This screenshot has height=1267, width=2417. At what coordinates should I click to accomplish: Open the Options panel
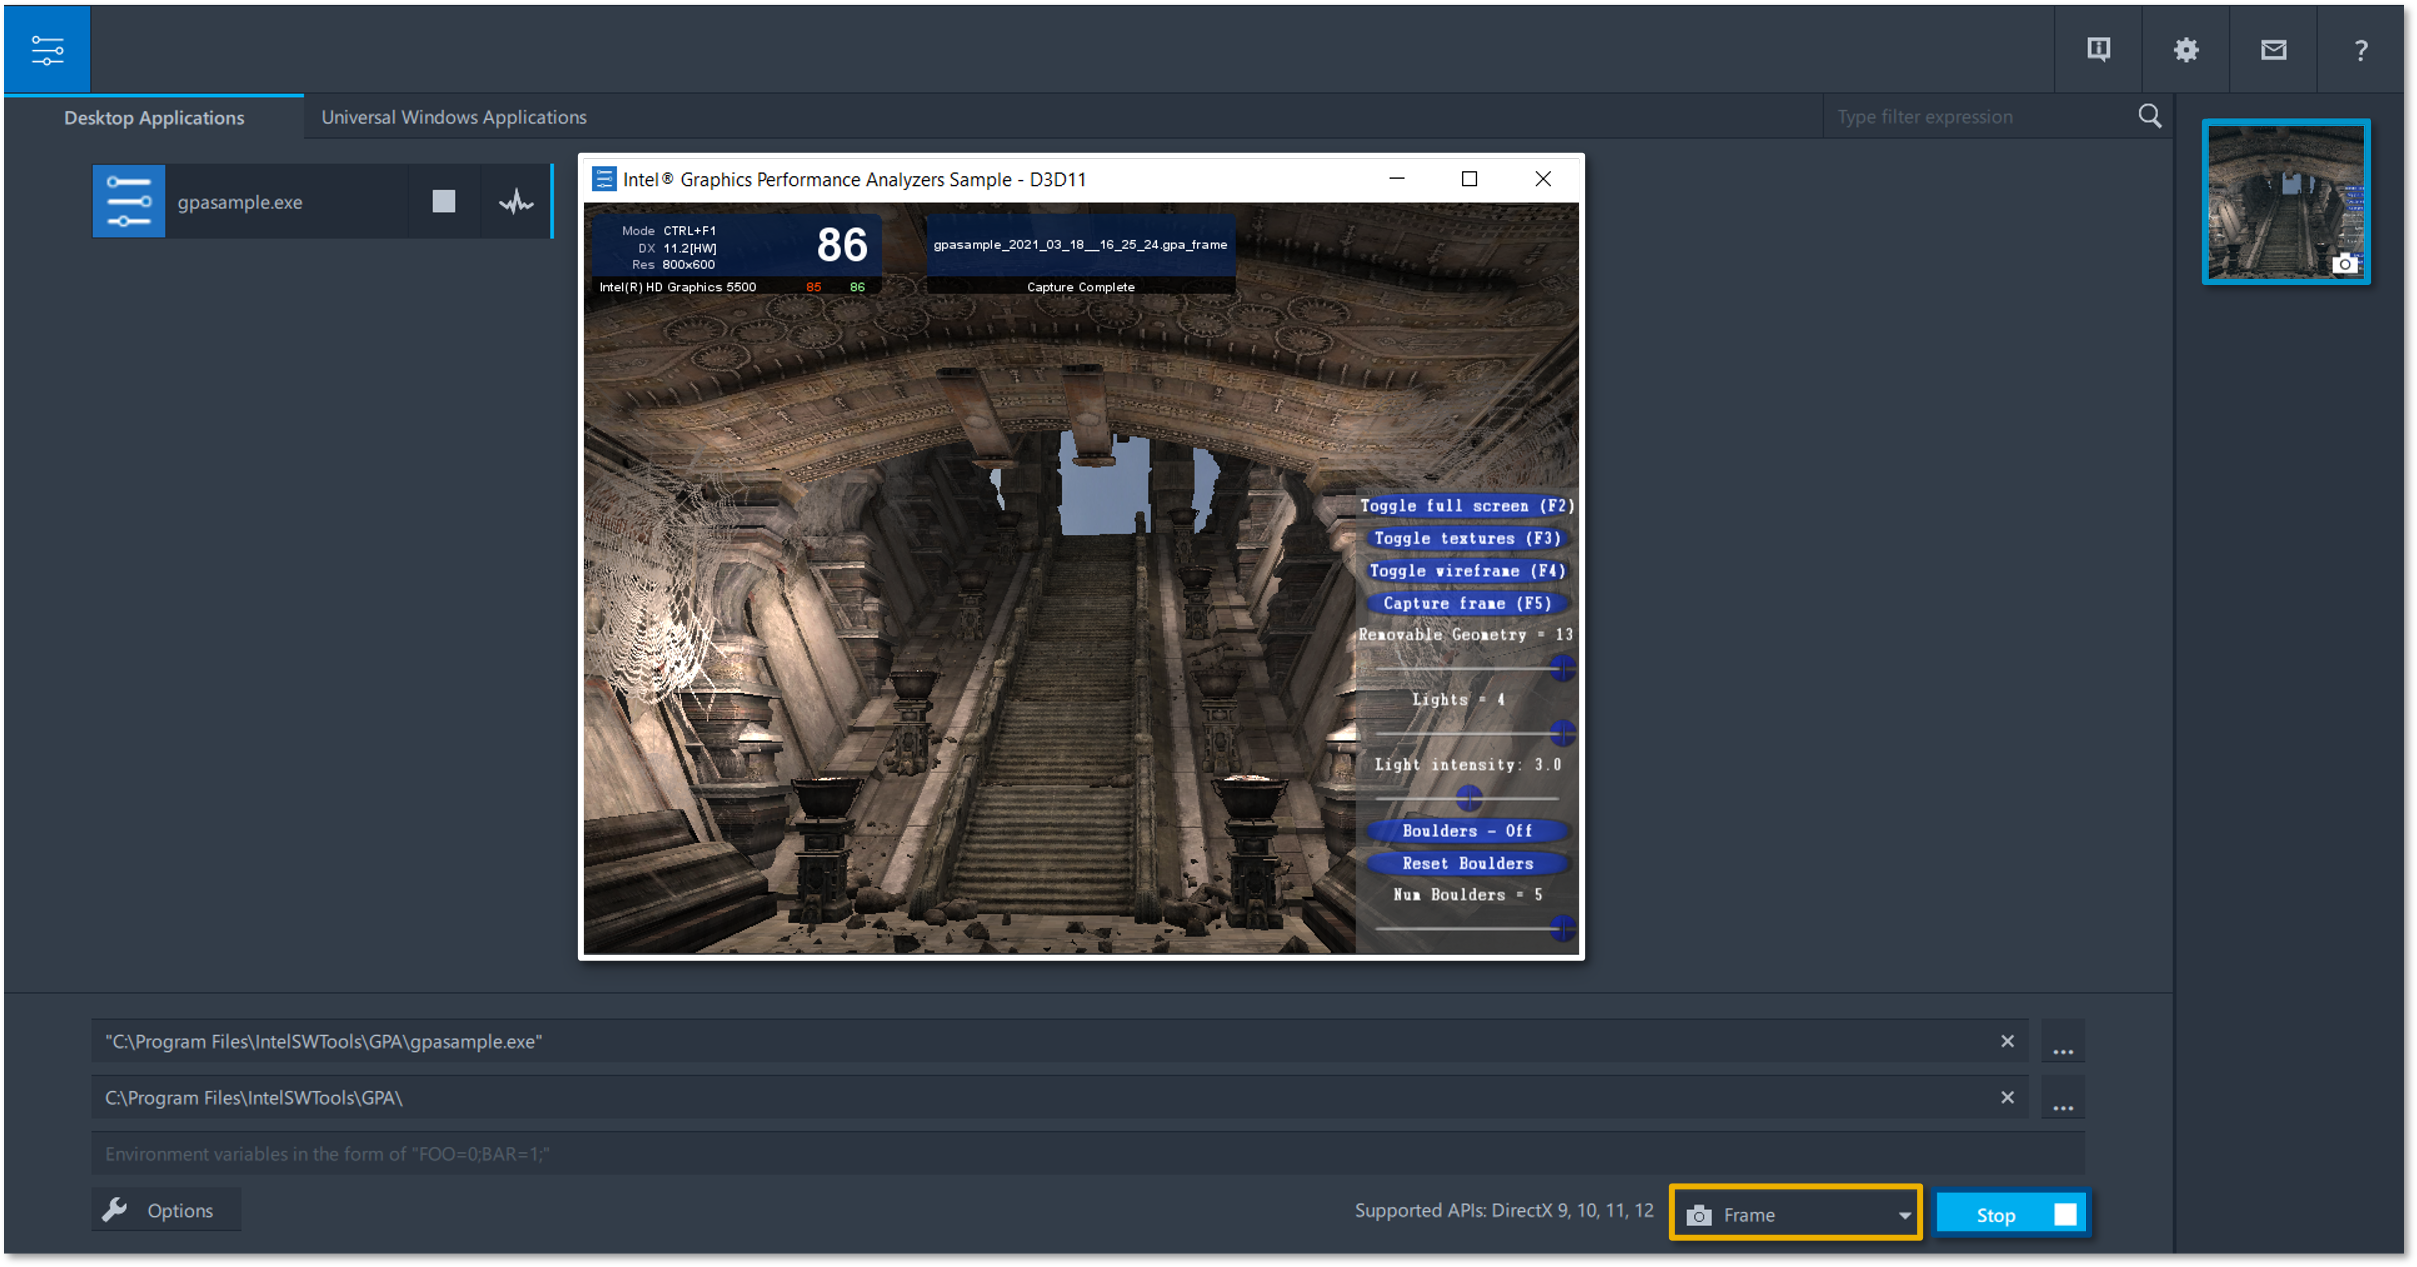tap(165, 1210)
